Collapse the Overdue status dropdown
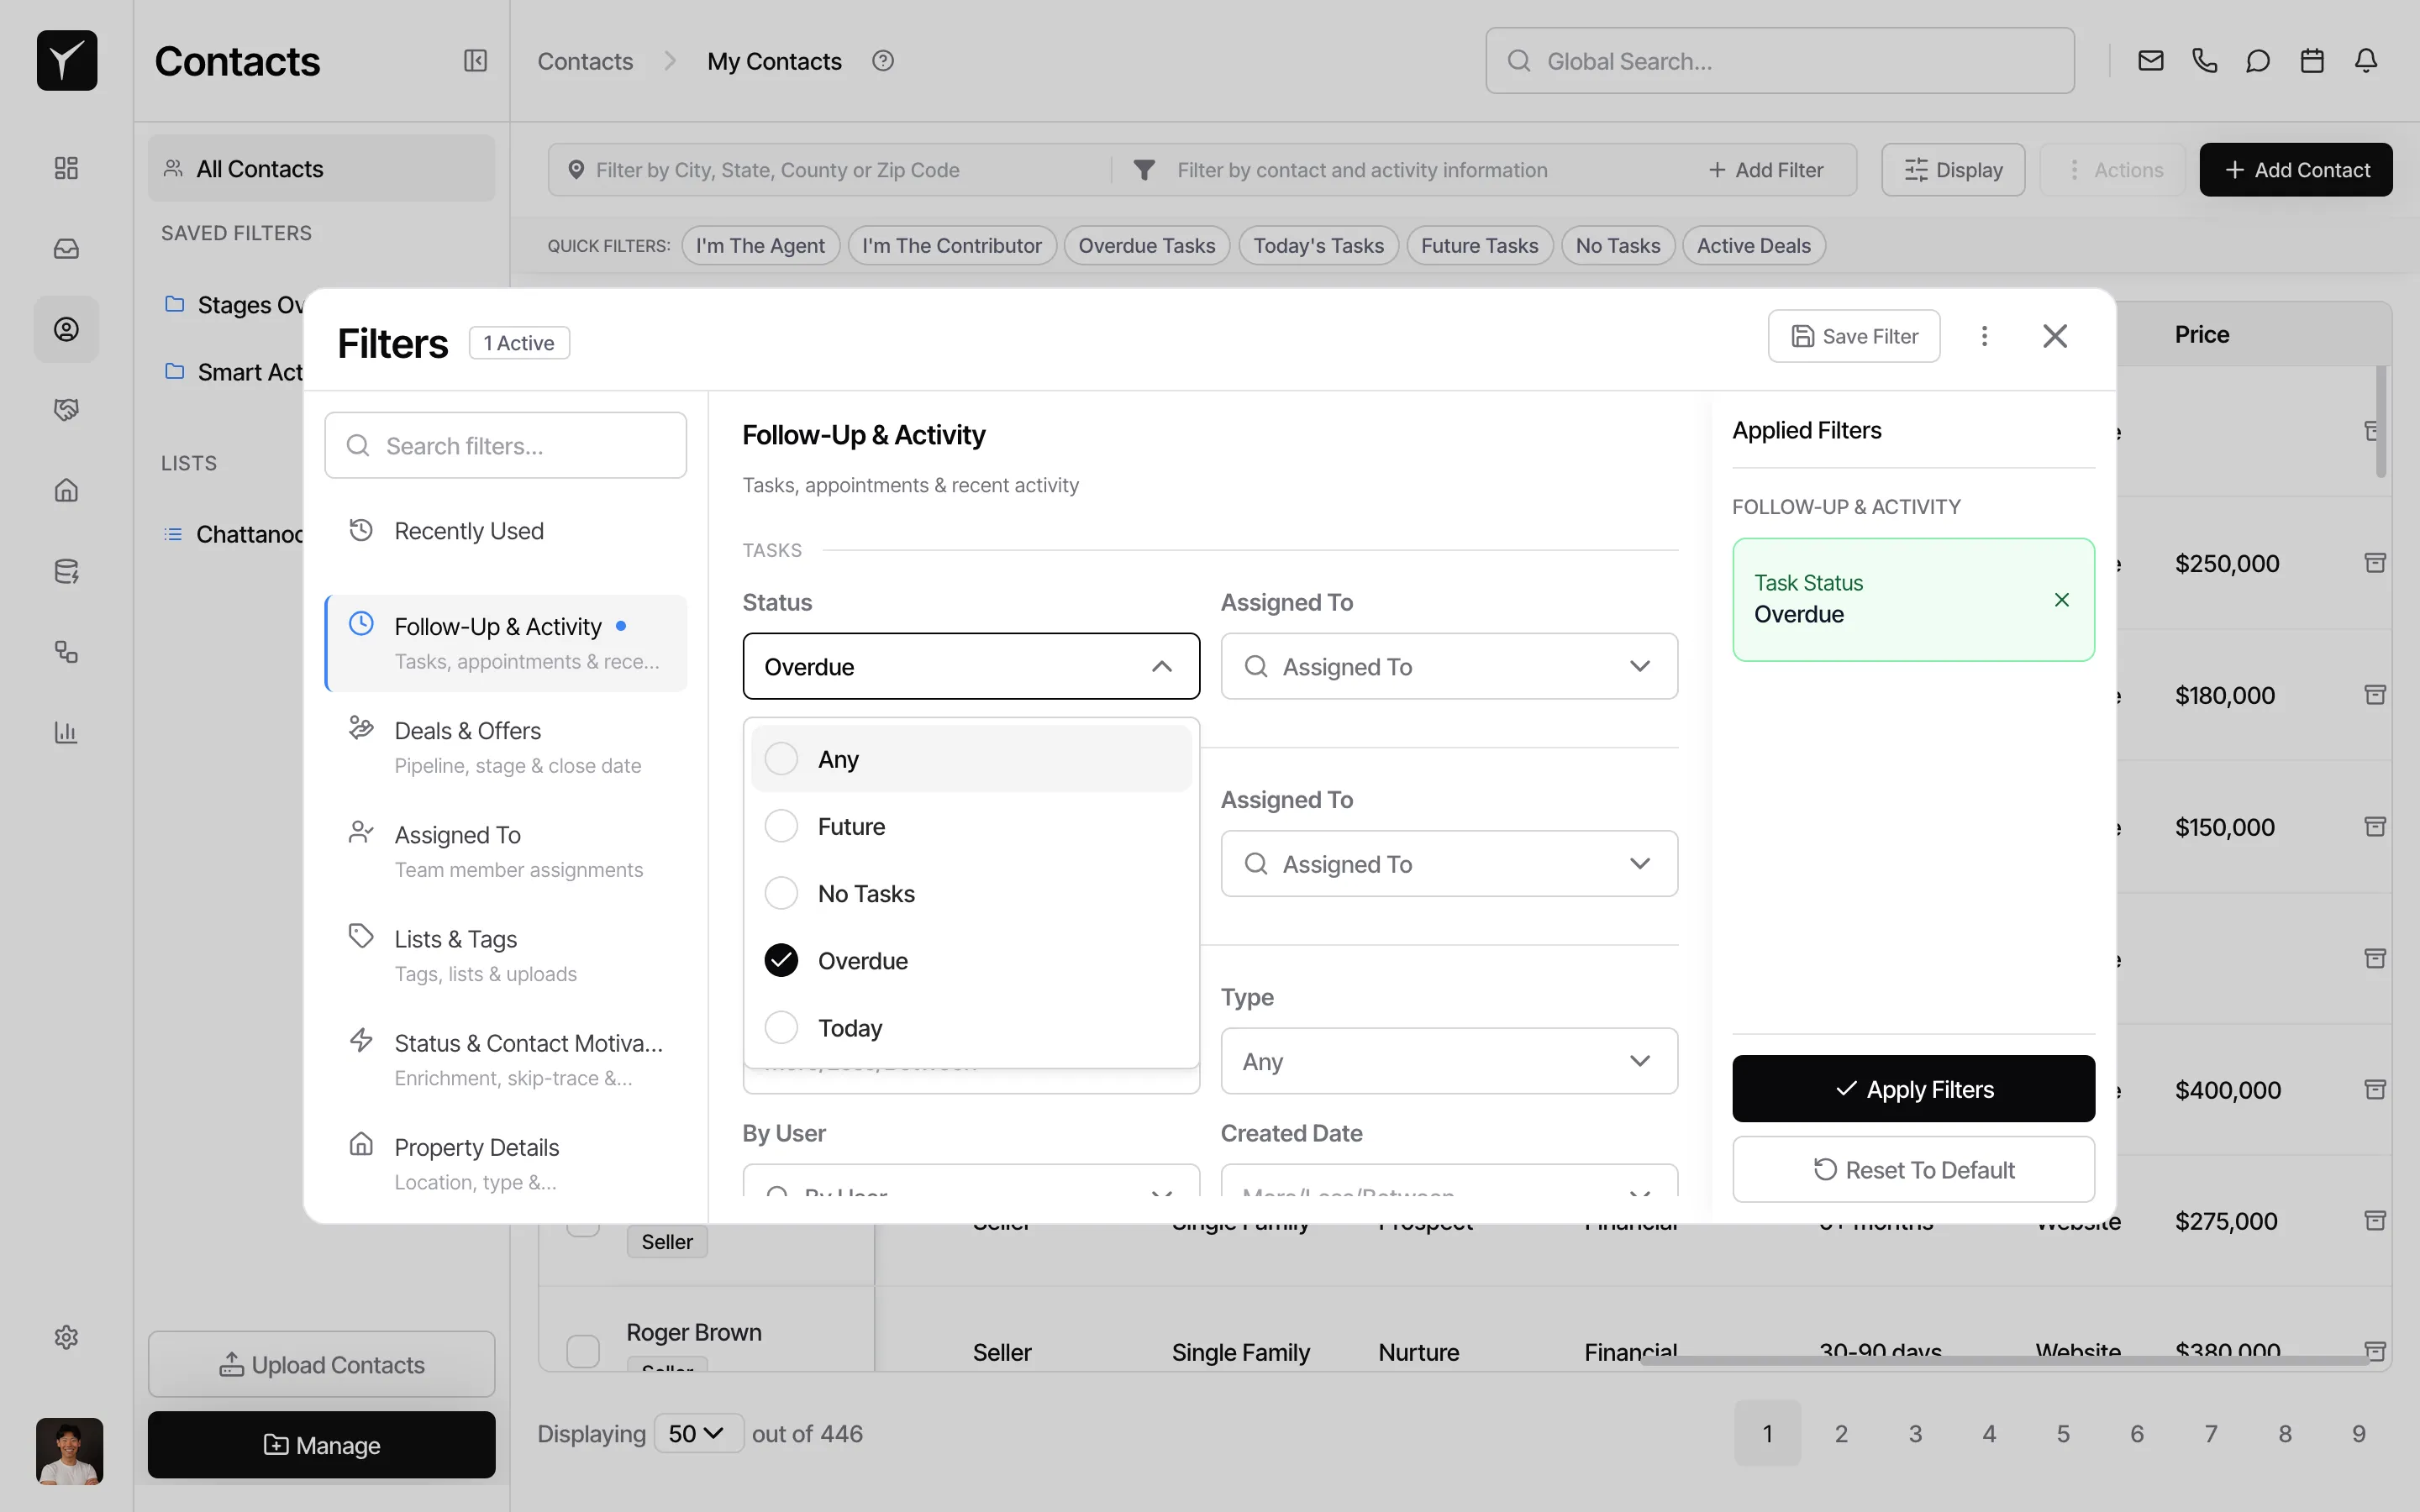Image resolution: width=2420 pixels, height=1512 pixels. (1161, 666)
